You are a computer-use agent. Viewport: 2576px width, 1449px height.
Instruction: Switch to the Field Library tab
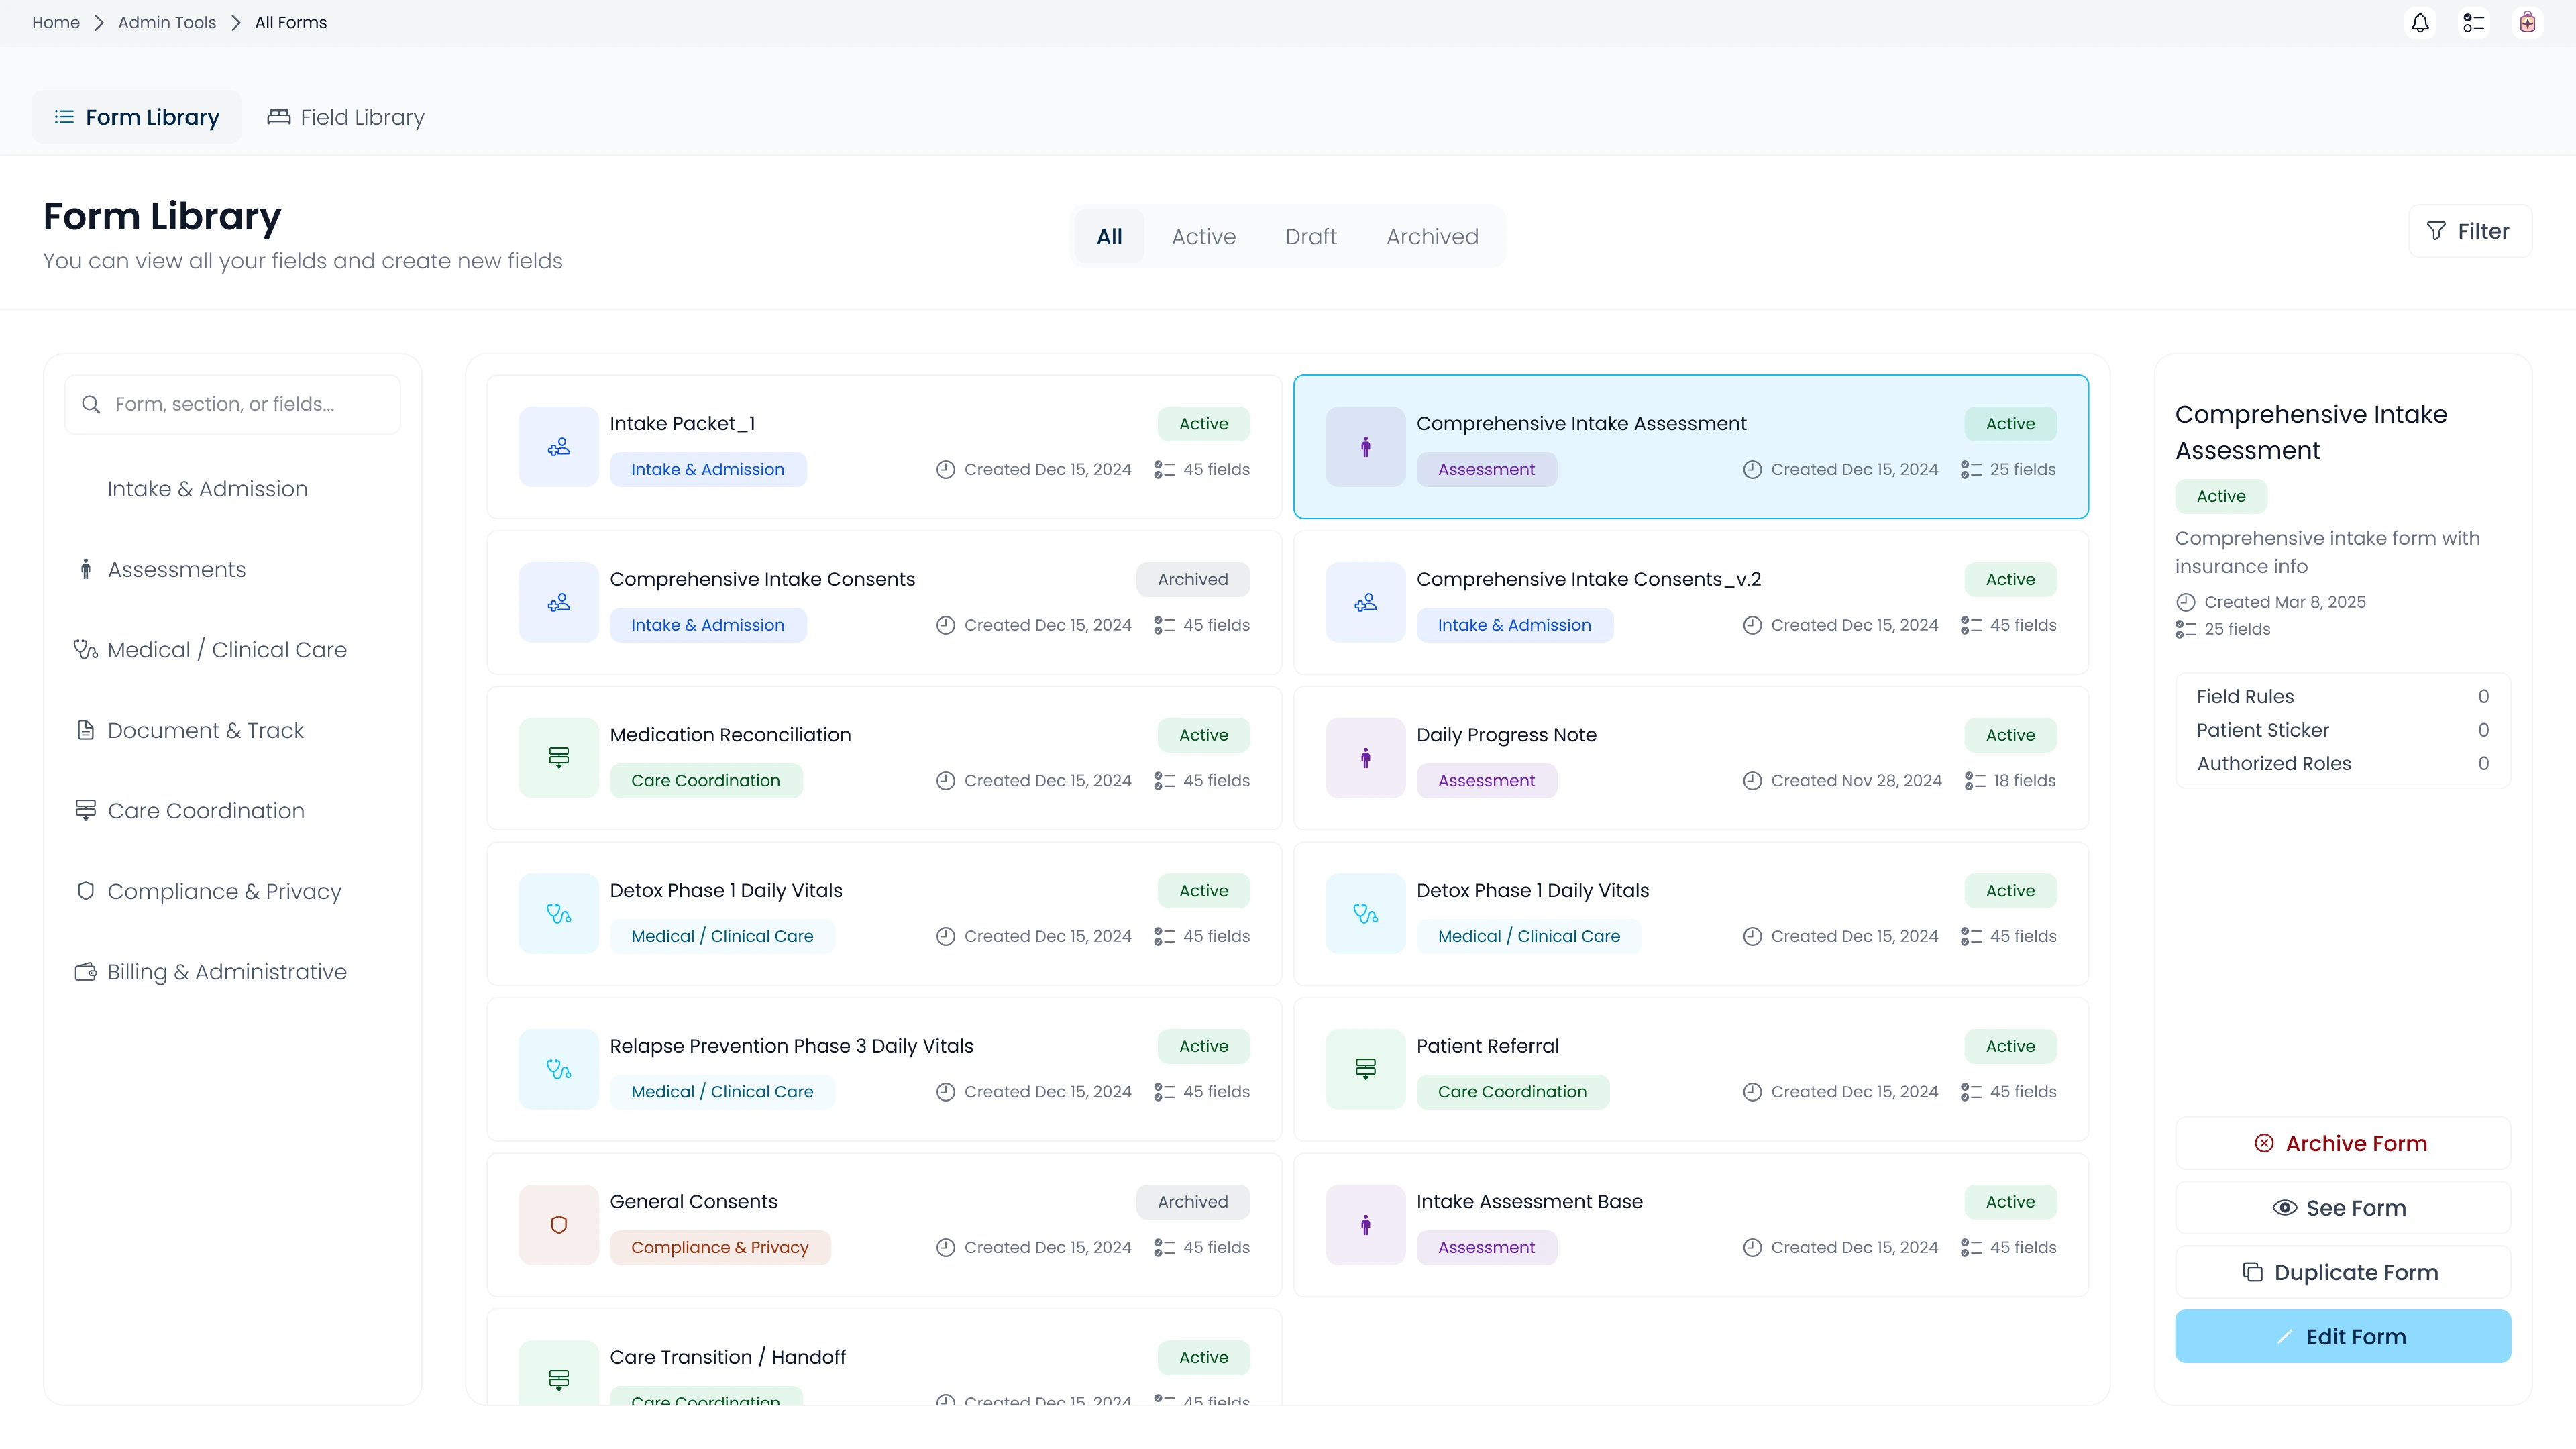[346, 117]
